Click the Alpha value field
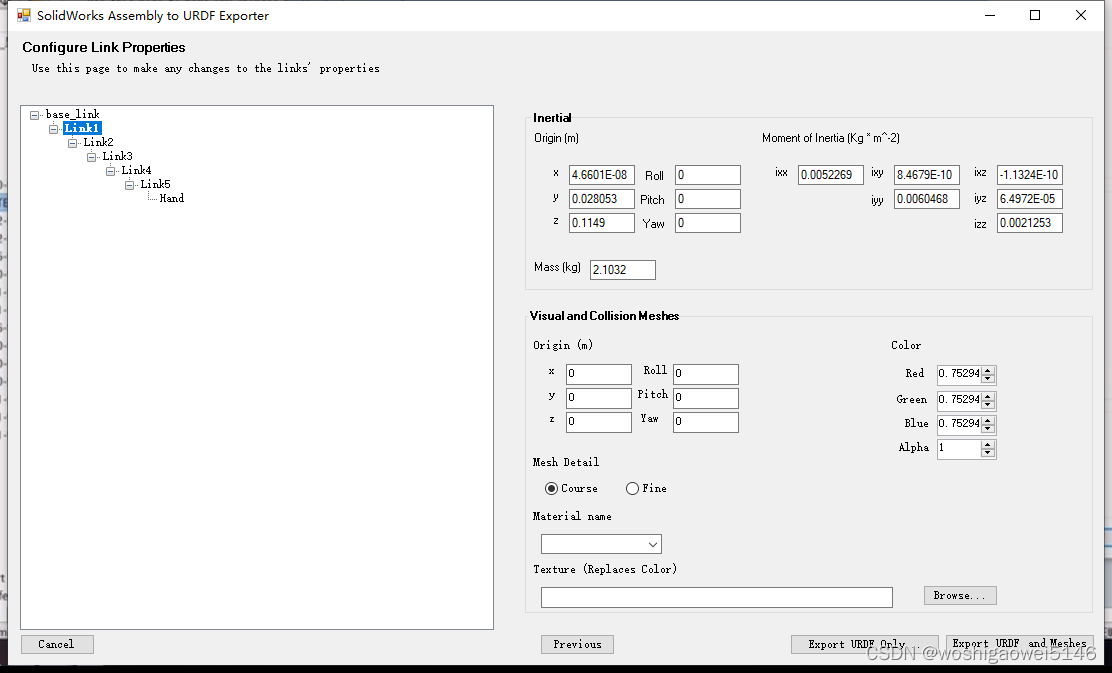This screenshot has width=1112, height=673. click(x=959, y=448)
